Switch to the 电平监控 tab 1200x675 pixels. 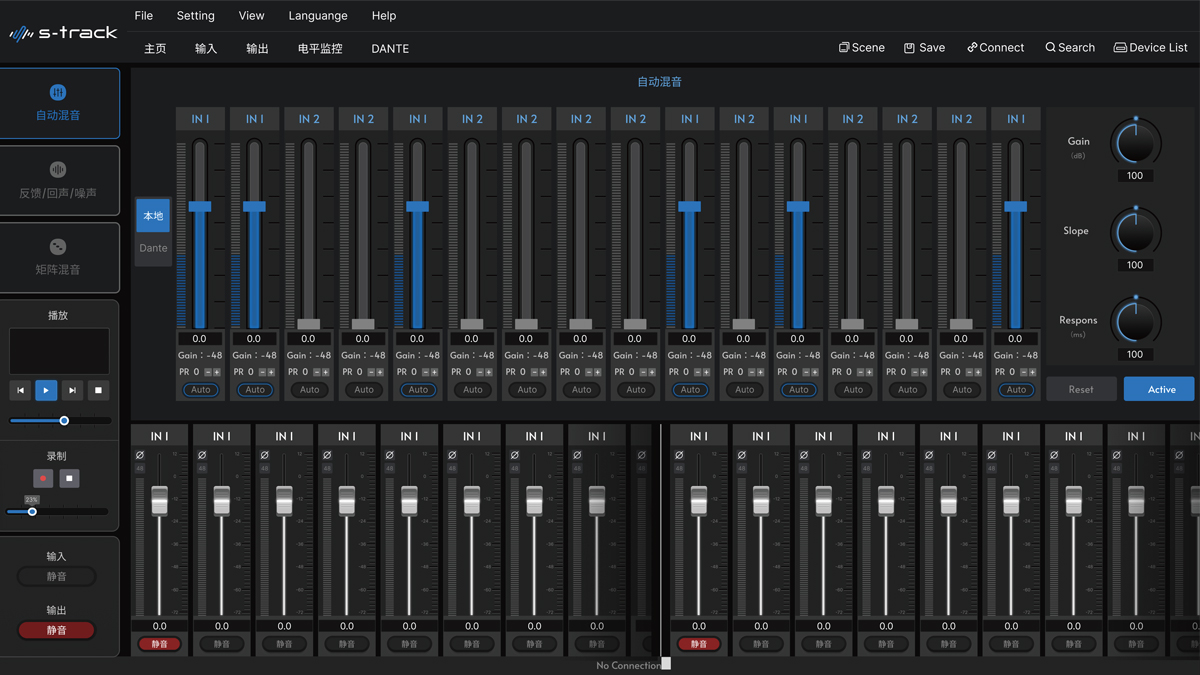pyautogui.click(x=320, y=49)
